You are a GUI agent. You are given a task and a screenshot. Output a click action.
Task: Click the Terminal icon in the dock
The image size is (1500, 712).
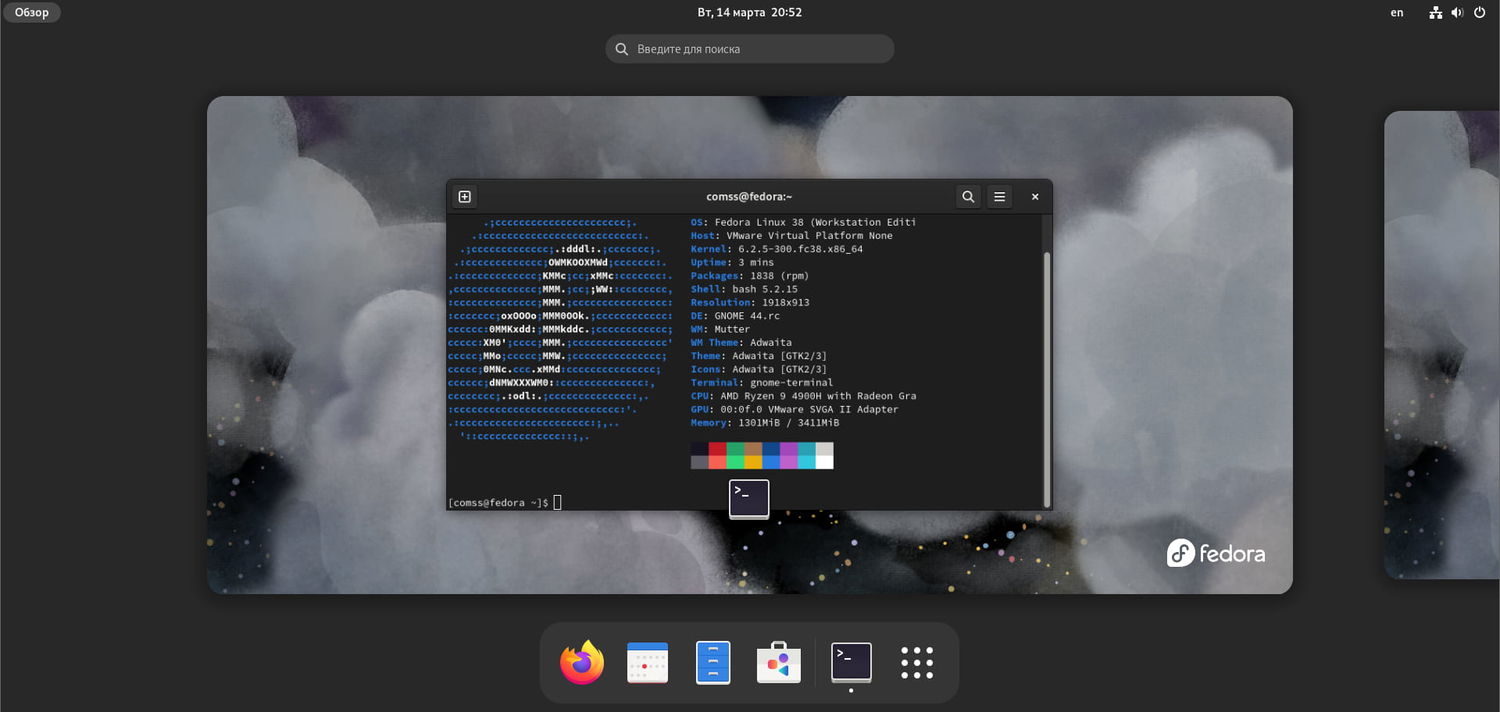[851, 662]
